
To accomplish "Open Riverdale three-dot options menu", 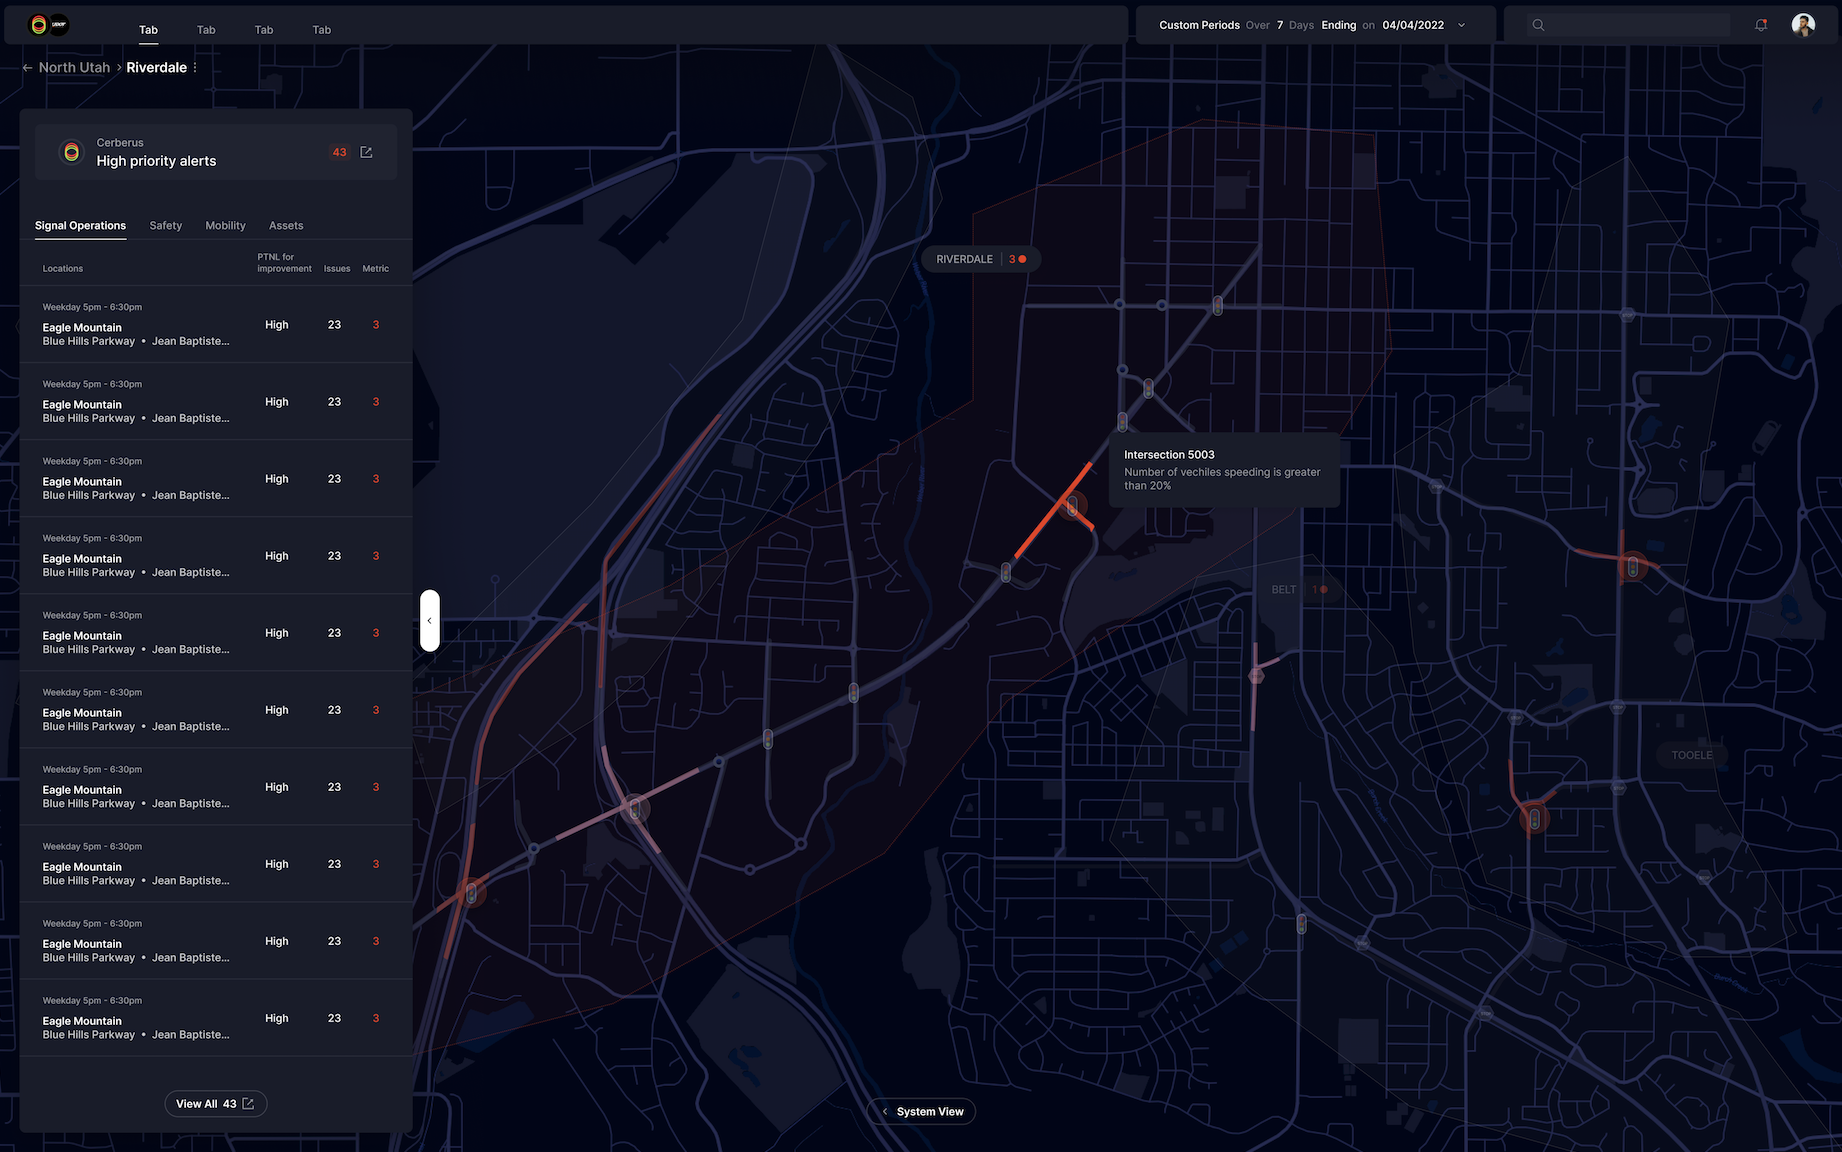I will [x=195, y=68].
